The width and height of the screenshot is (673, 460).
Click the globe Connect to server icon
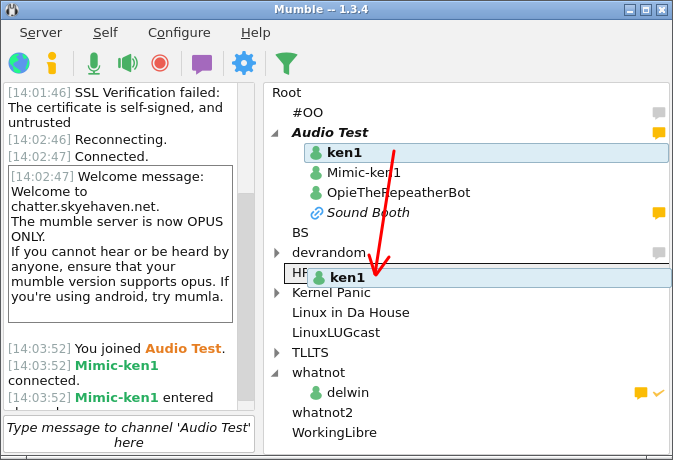pyautogui.click(x=19, y=63)
